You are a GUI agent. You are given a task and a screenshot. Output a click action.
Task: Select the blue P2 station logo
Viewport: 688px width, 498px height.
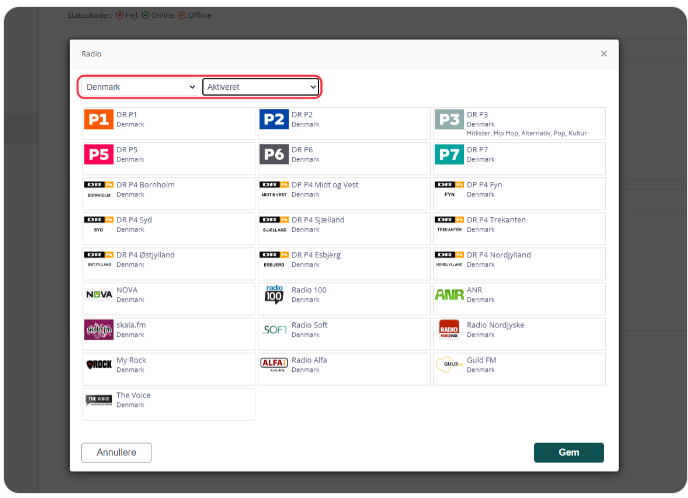point(274,119)
